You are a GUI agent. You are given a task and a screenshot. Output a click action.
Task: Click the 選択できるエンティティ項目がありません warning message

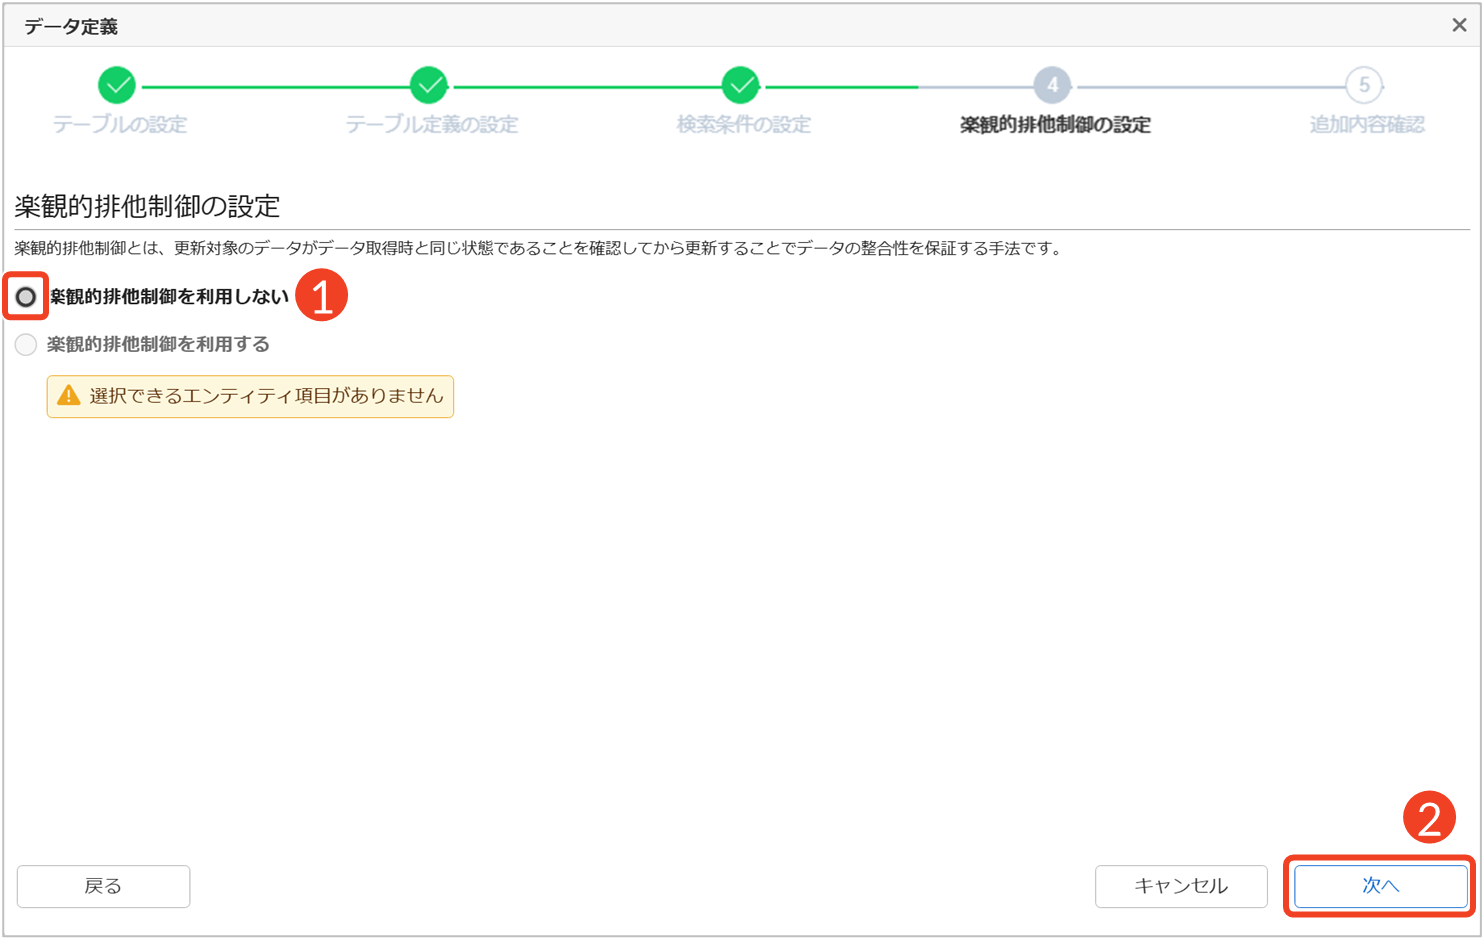265,396
